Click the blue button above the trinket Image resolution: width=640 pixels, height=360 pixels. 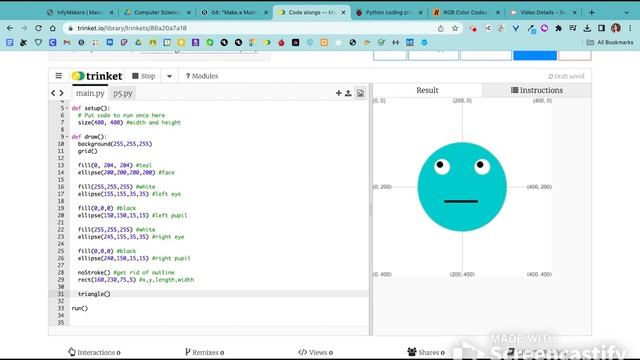[535, 55]
